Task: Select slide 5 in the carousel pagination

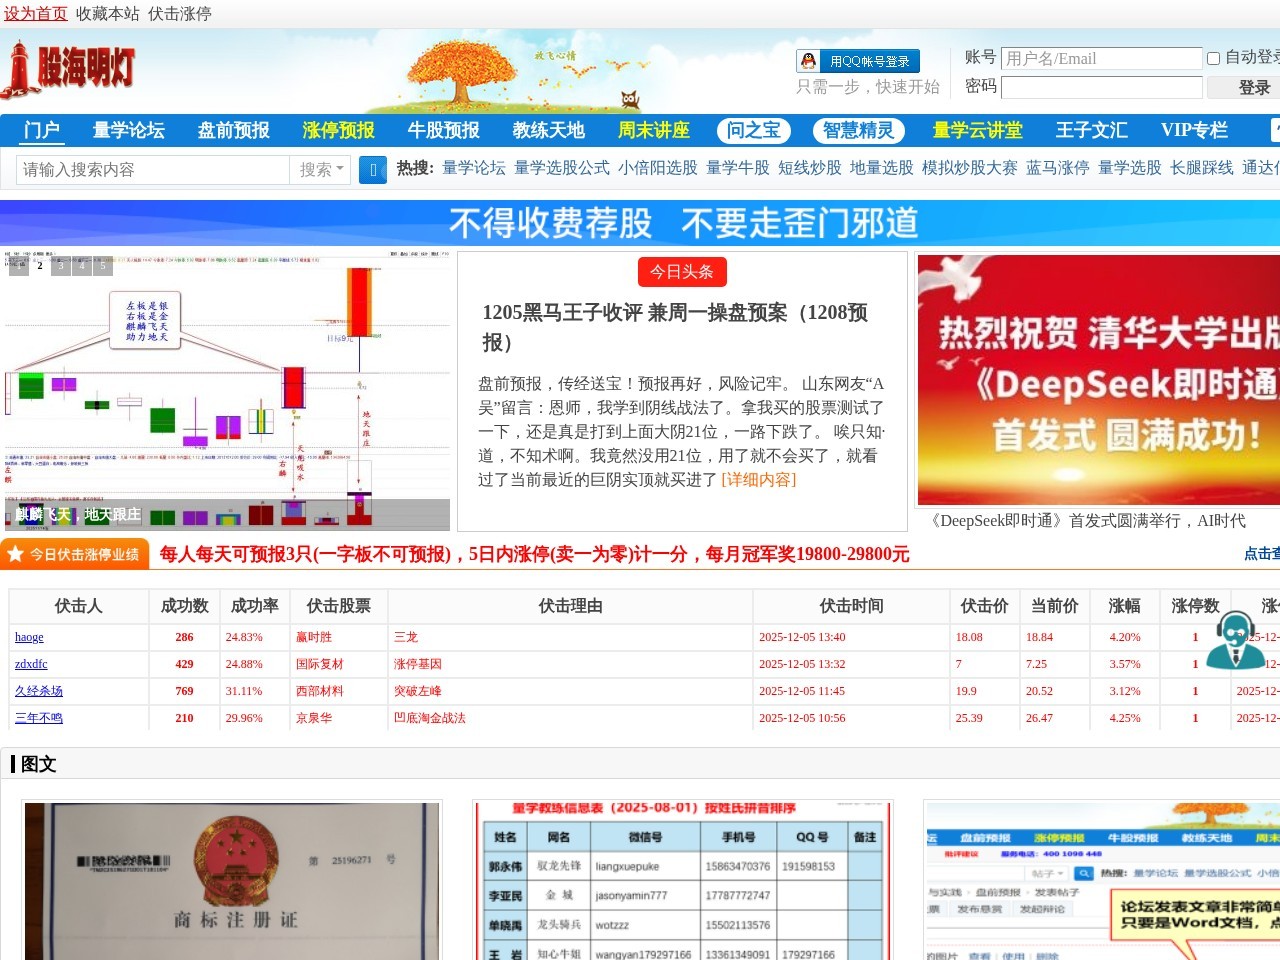Action: (x=103, y=265)
